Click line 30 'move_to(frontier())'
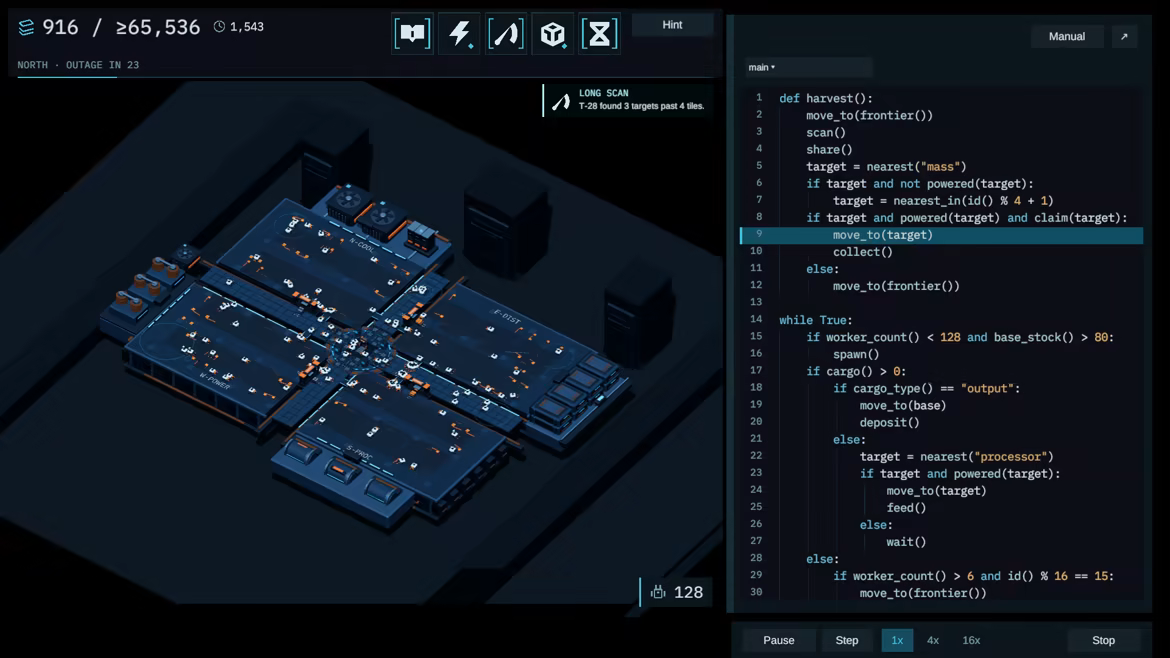Image resolution: width=1170 pixels, height=658 pixels. tap(923, 593)
